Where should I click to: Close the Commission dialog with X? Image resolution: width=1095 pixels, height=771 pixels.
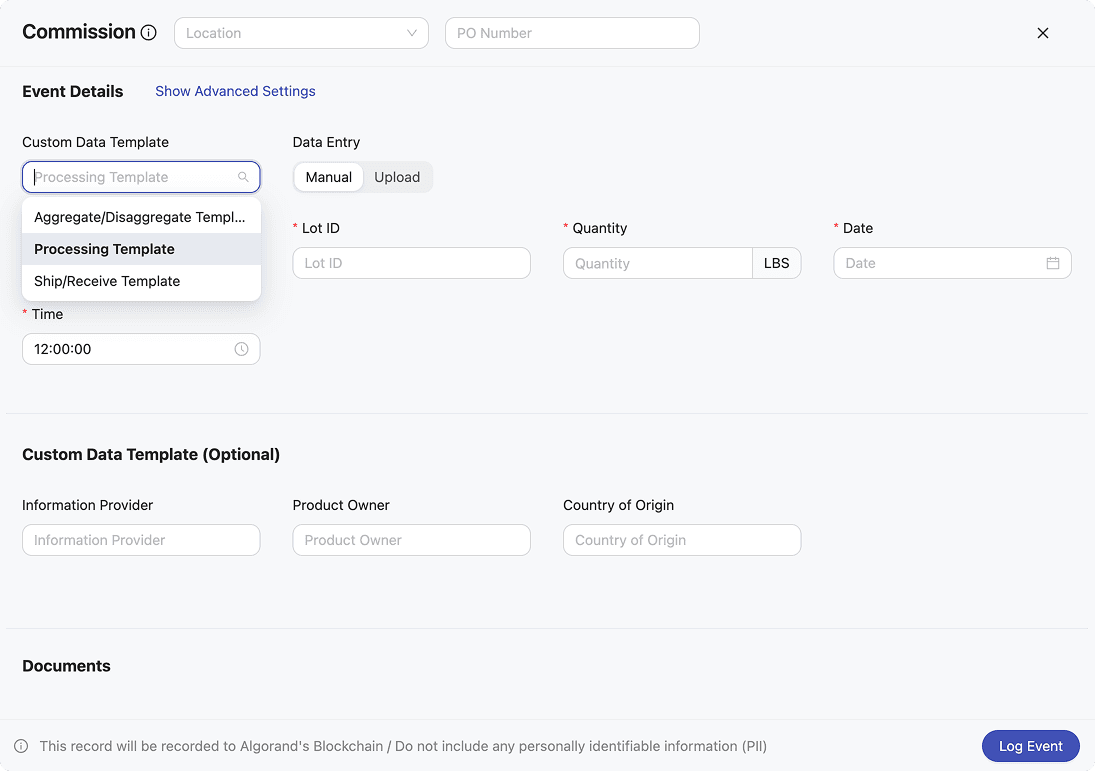pos(1043,33)
